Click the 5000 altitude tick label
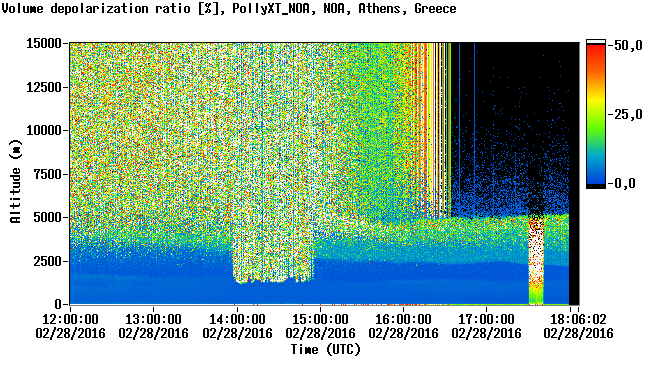 (47, 218)
